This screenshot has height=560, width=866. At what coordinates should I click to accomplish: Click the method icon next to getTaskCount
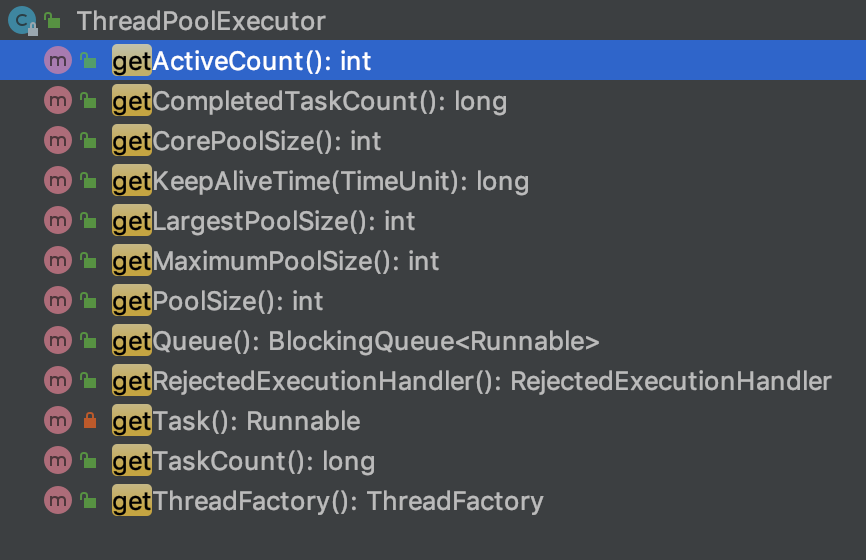58,461
